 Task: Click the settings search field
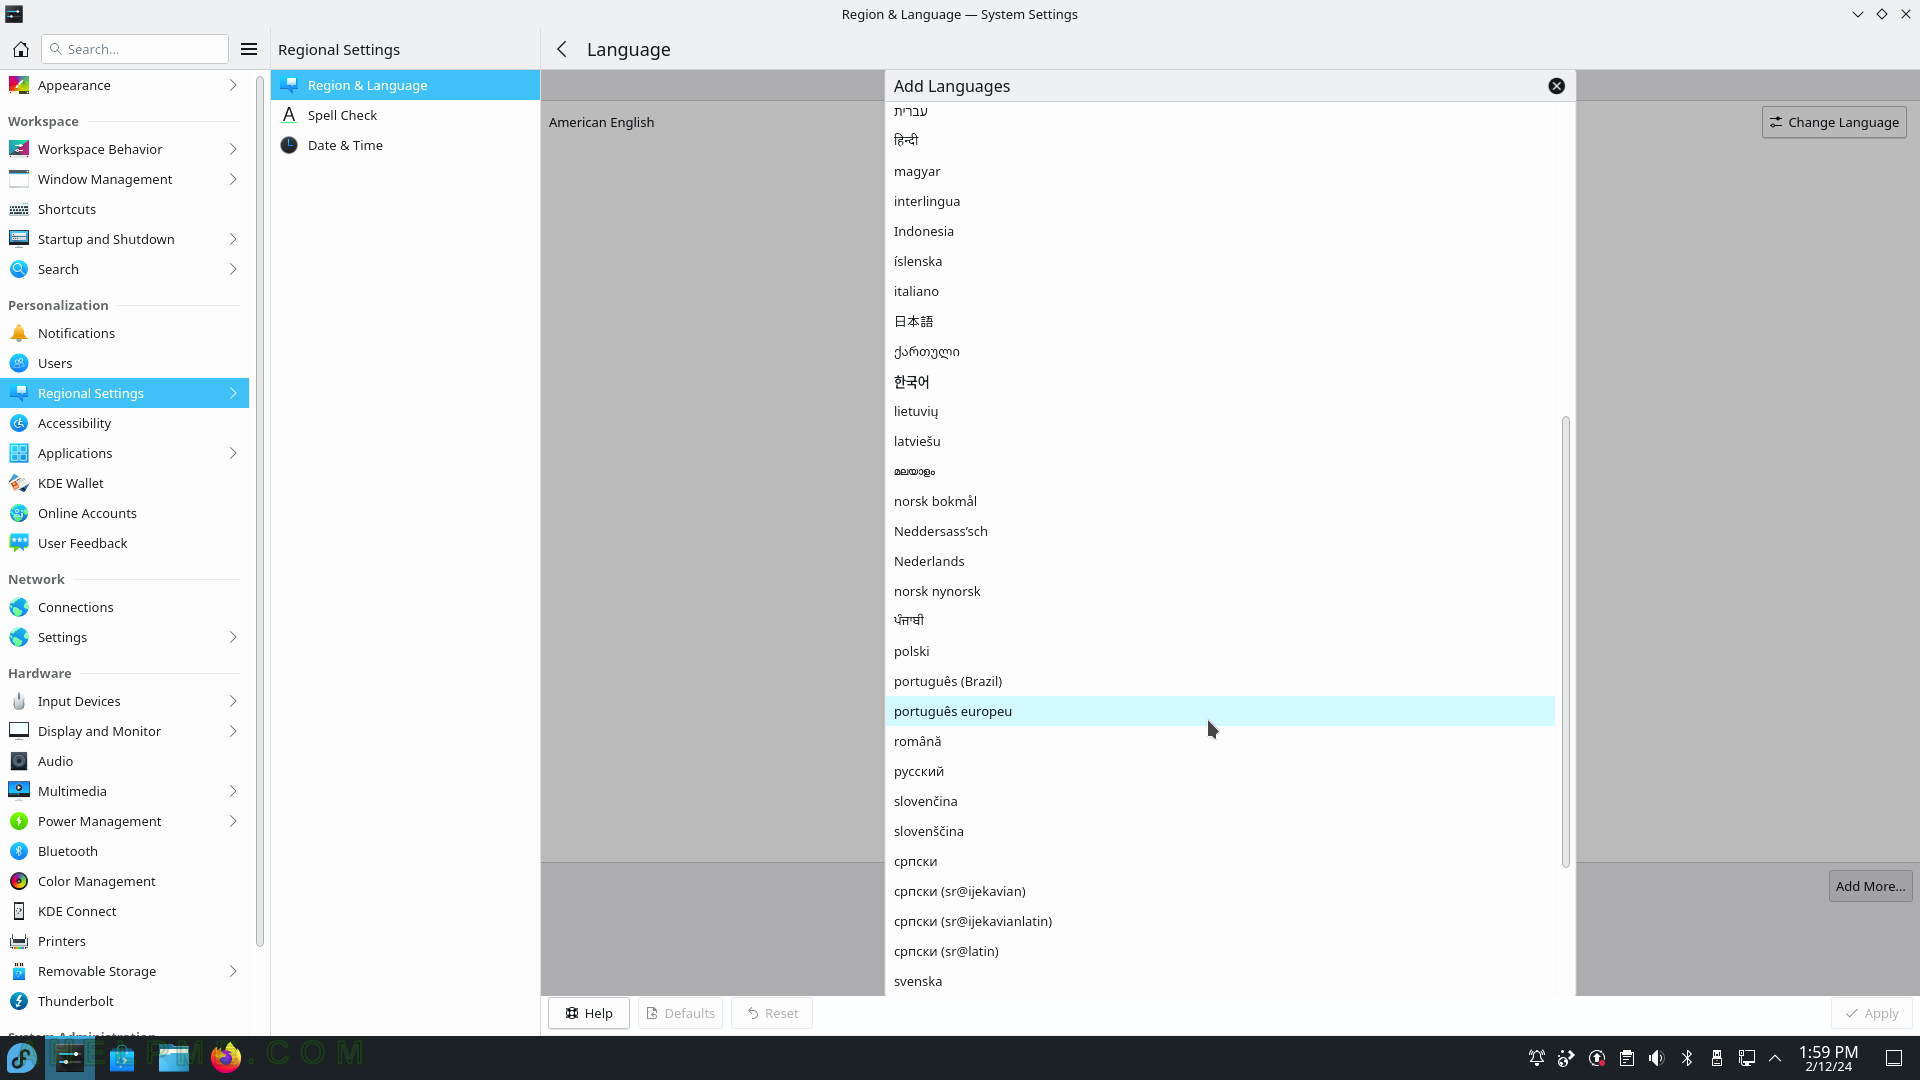135,49
